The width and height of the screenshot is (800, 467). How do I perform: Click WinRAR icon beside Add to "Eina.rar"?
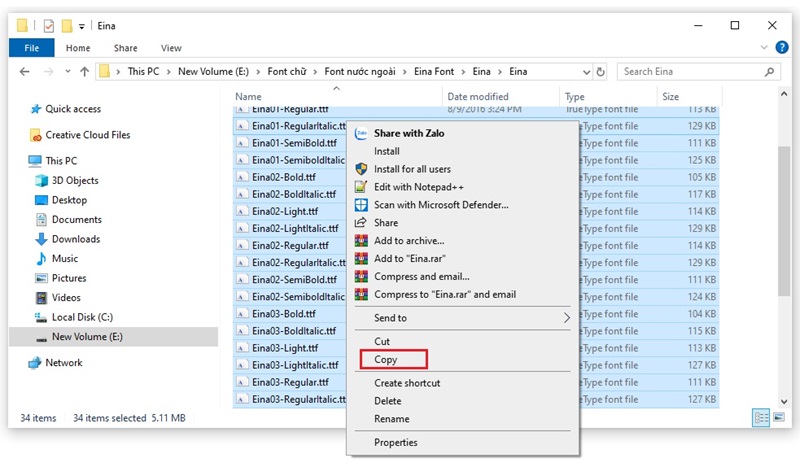coord(361,258)
